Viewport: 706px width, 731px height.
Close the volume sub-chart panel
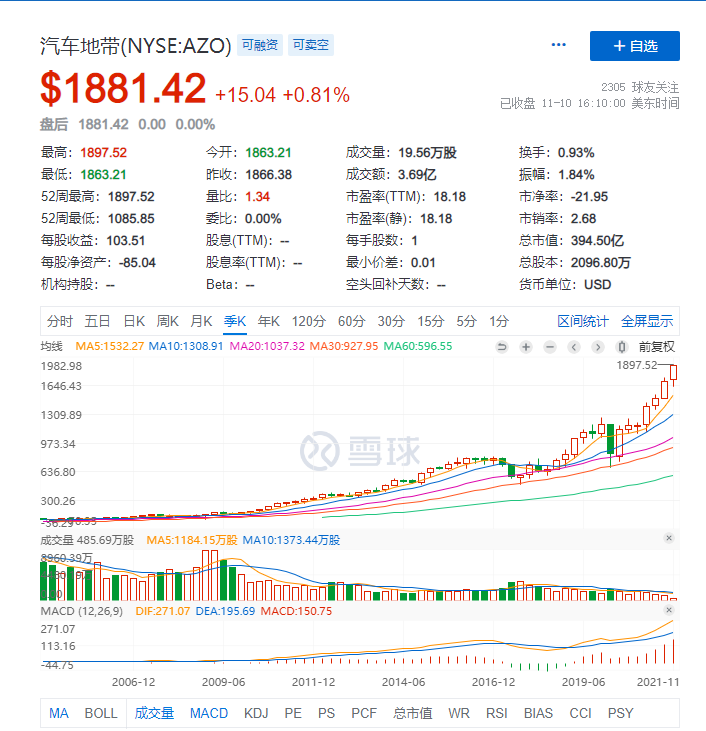(x=668, y=539)
